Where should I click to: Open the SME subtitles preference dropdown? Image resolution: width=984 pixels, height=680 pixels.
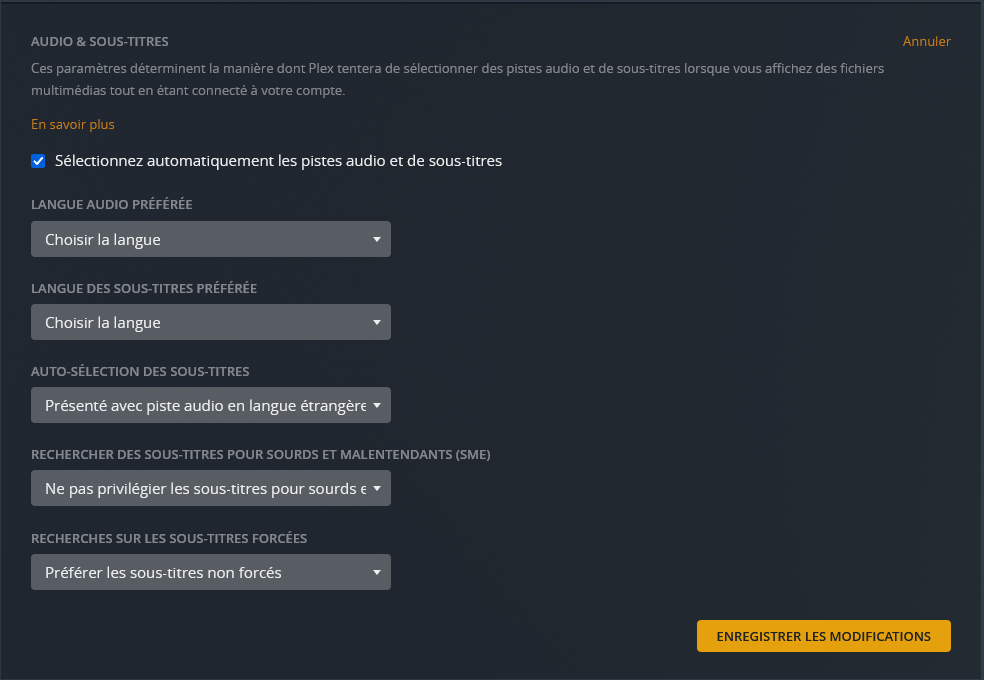click(211, 488)
